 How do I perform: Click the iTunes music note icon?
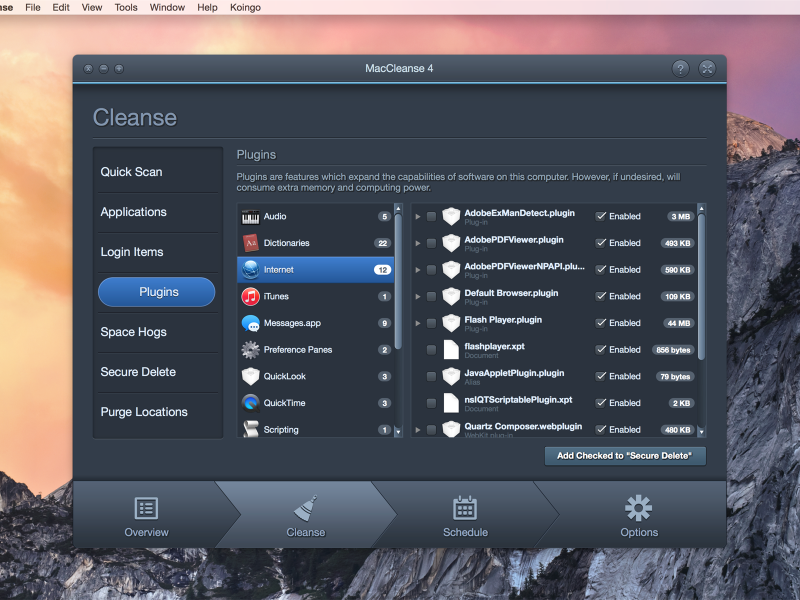[250, 296]
